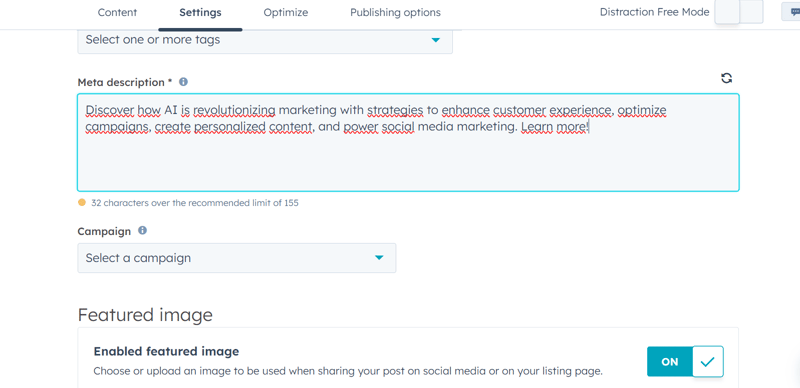
Task: Click the Meta description info icon
Action: 183,82
